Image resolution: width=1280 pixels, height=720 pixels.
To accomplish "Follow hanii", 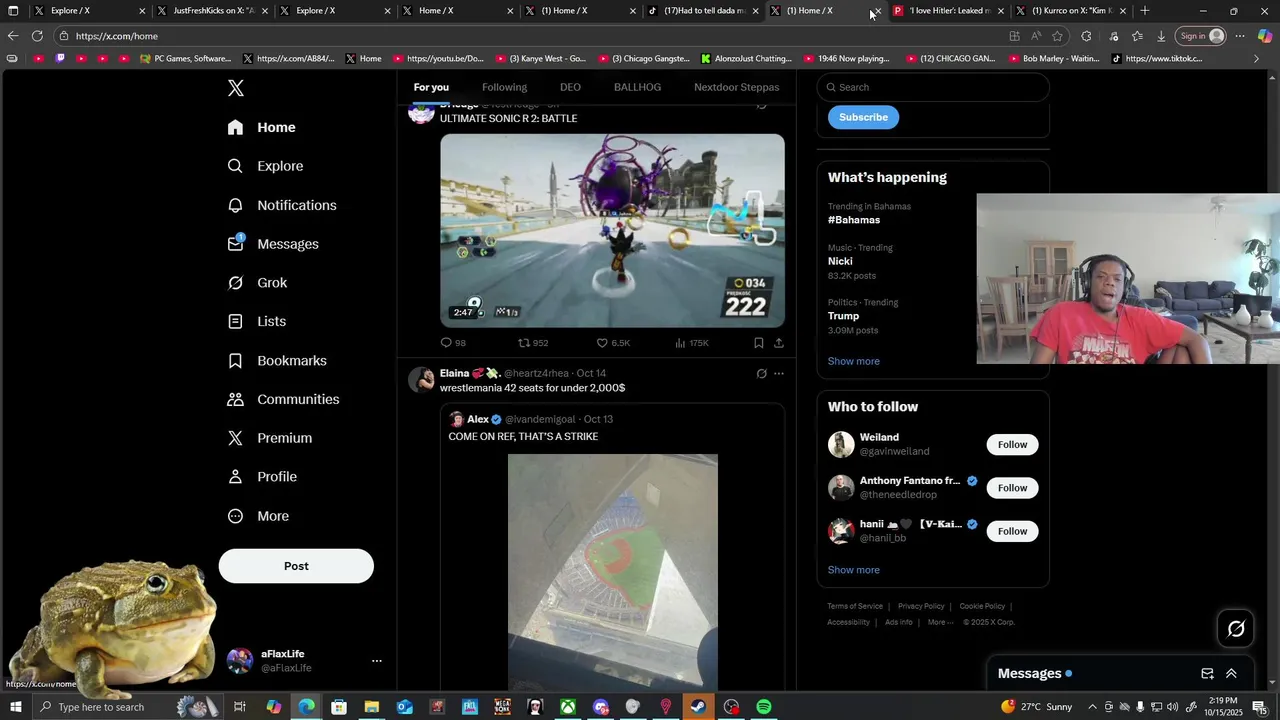I will point(1012,531).
